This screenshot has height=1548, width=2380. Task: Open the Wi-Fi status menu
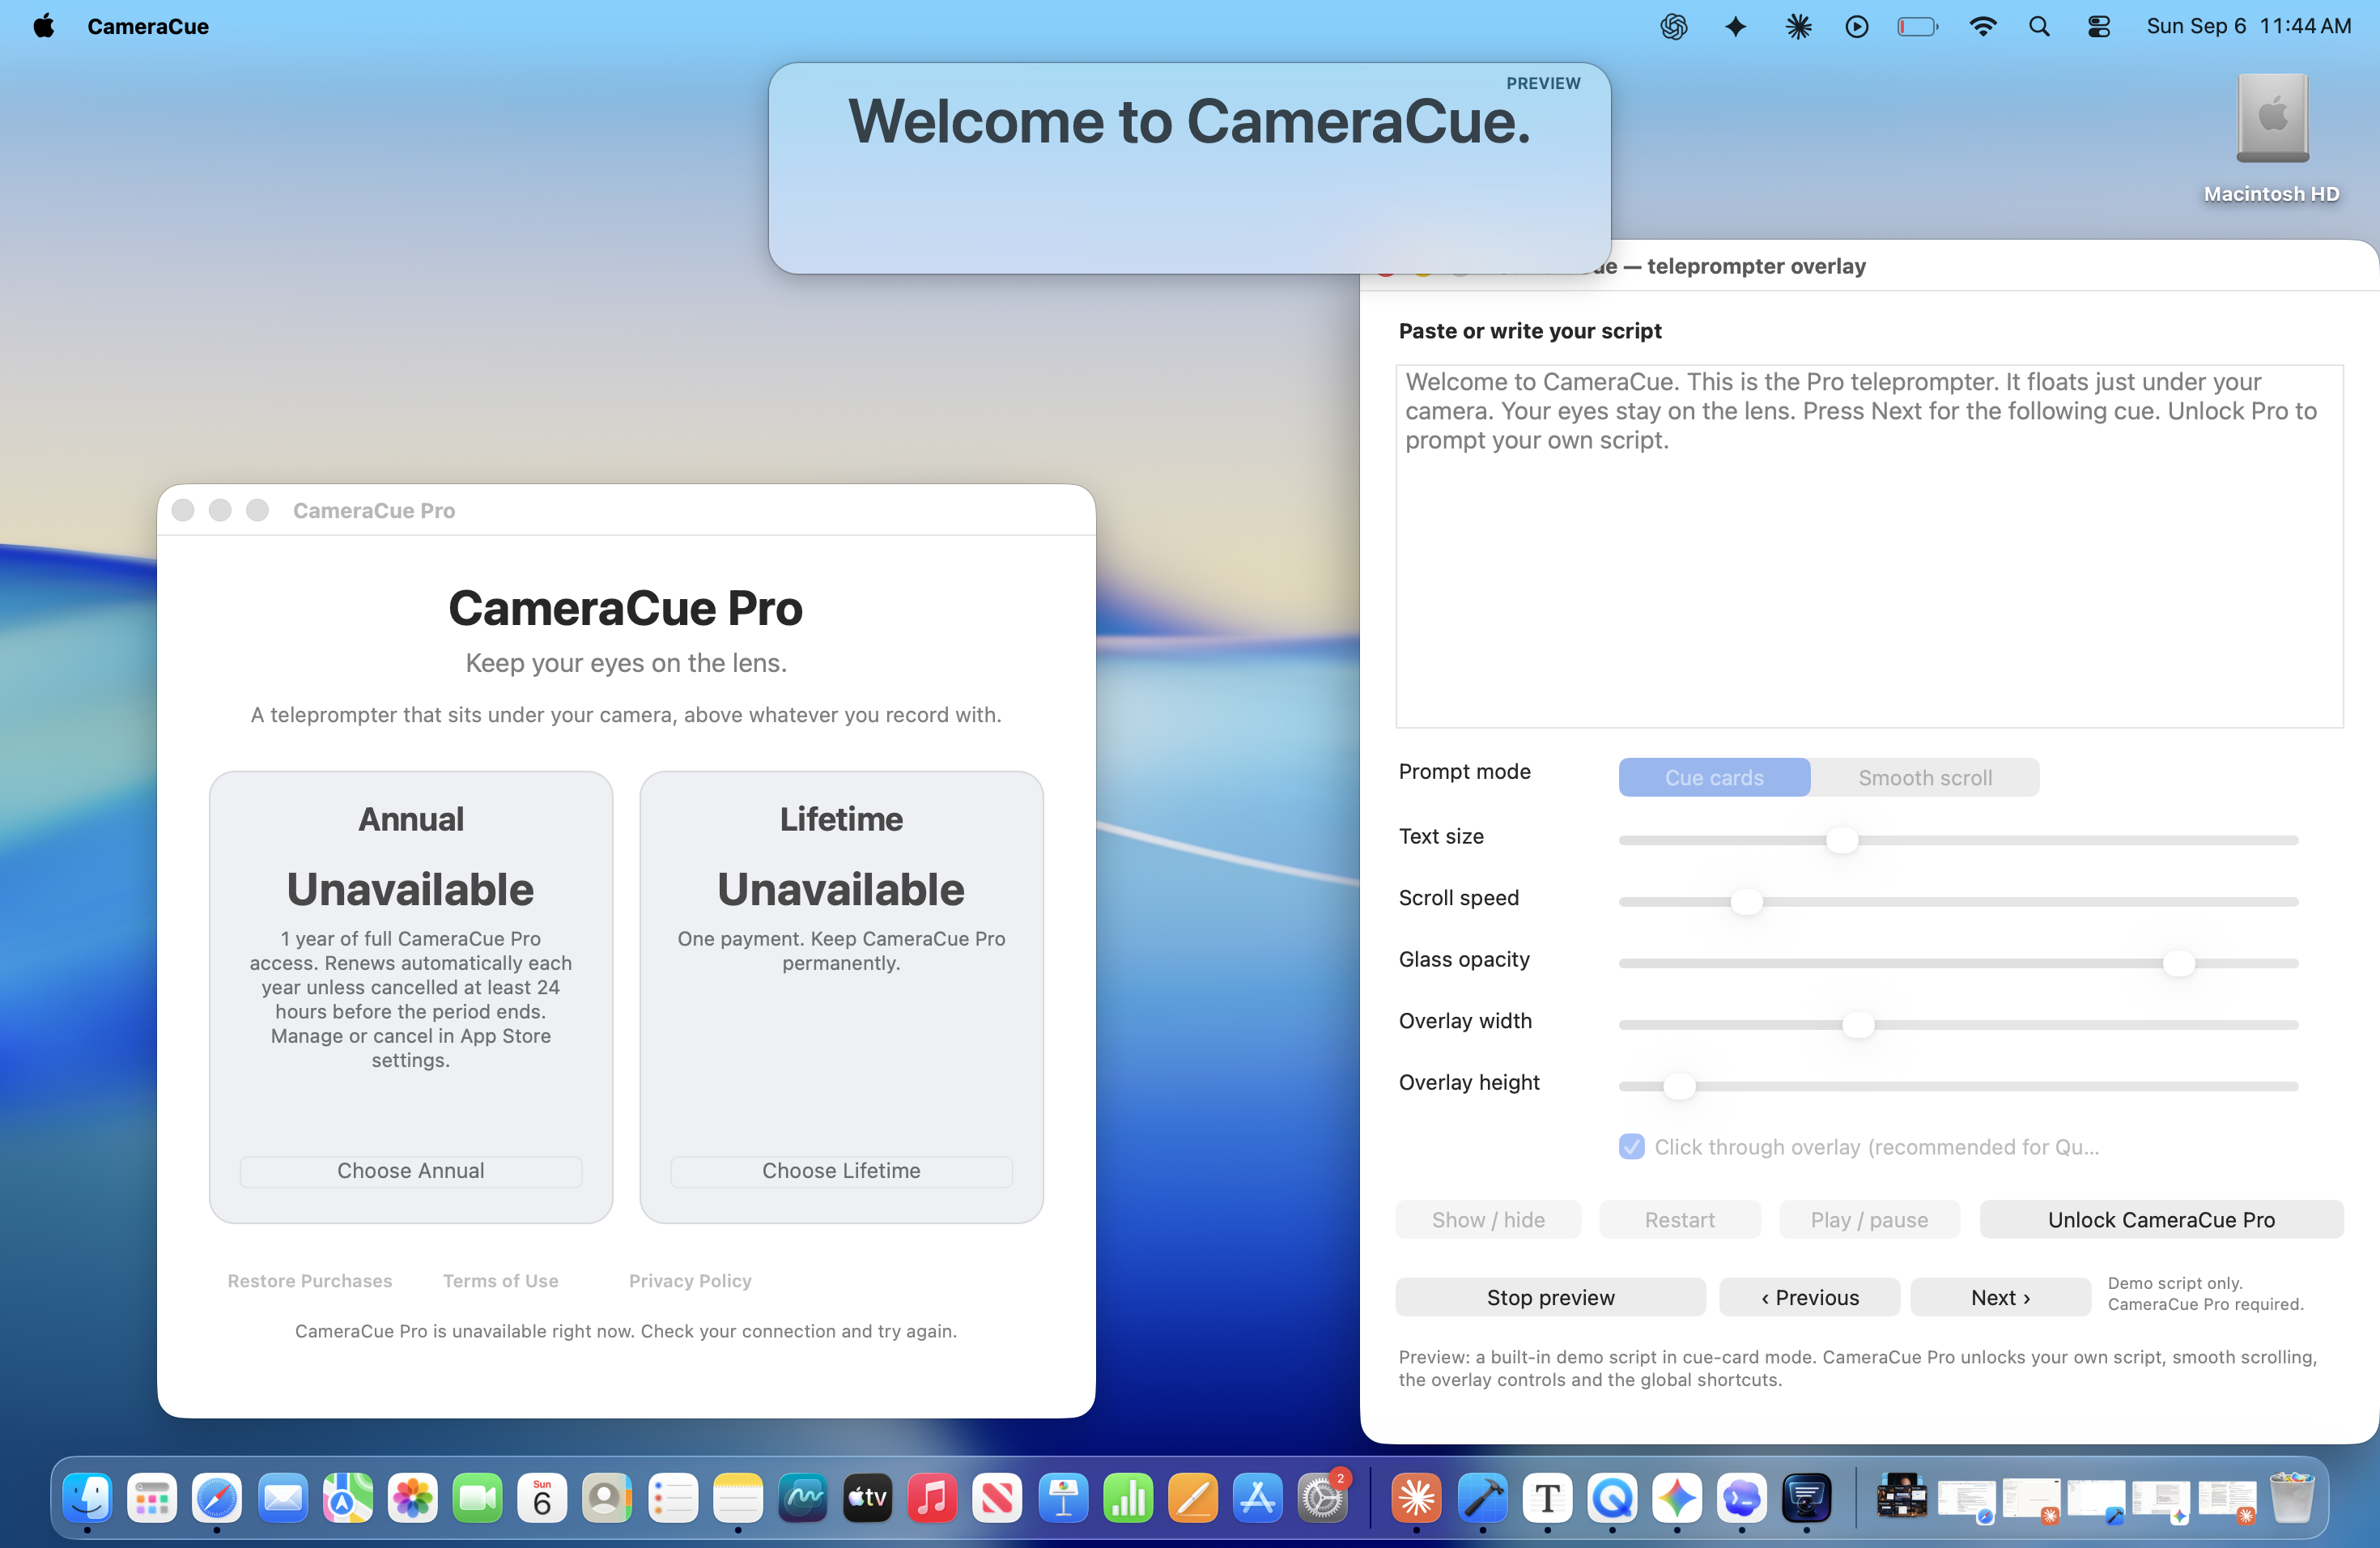click(x=1982, y=27)
